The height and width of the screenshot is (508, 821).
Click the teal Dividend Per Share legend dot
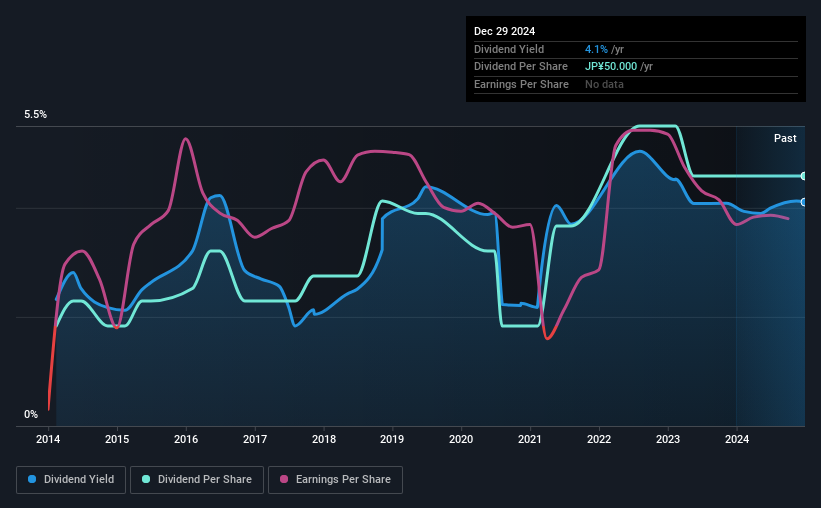(x=146, y=479)
